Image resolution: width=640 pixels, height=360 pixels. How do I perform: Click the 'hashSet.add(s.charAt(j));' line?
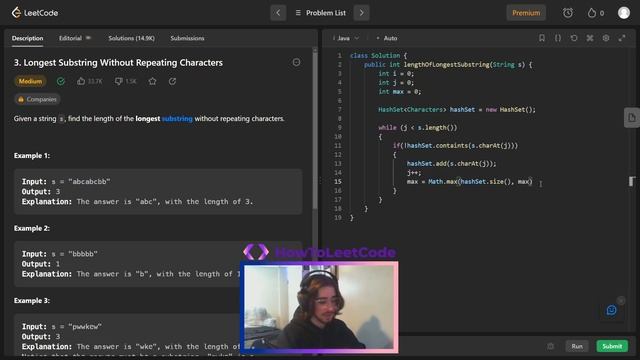451,164
